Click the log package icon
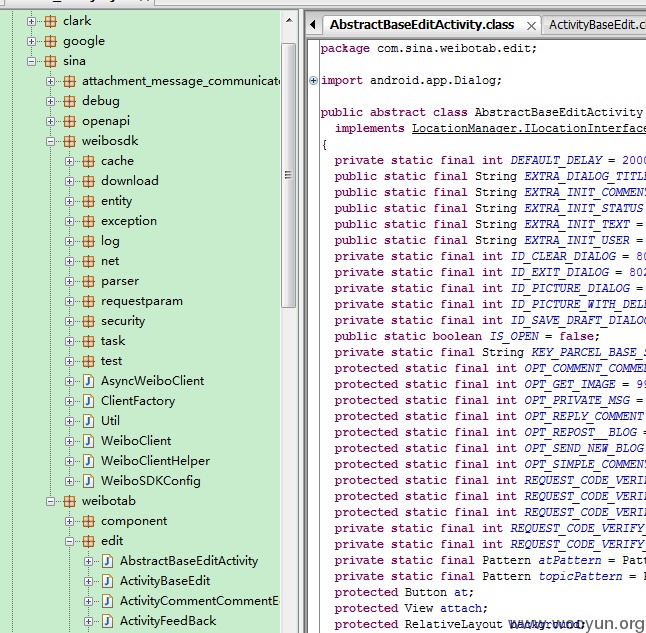The height and width of the screenshot is (633, 646). 88,241
